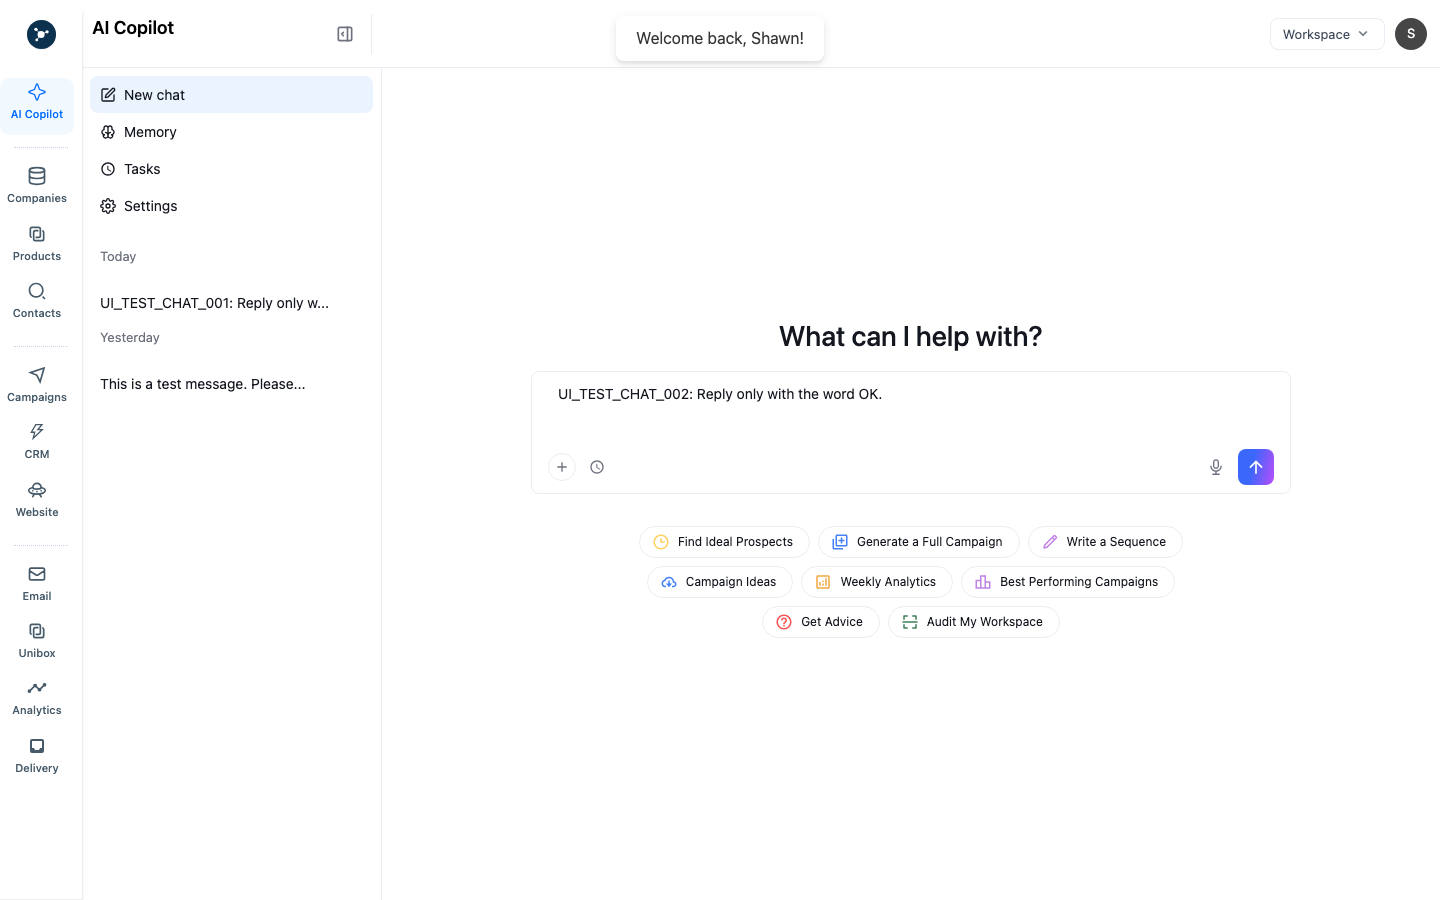This screenshot has height=900, width=1440.
Task: Select the Weekly Analytics suggestion
Action: pyautogui.click(x=877, y=582)
